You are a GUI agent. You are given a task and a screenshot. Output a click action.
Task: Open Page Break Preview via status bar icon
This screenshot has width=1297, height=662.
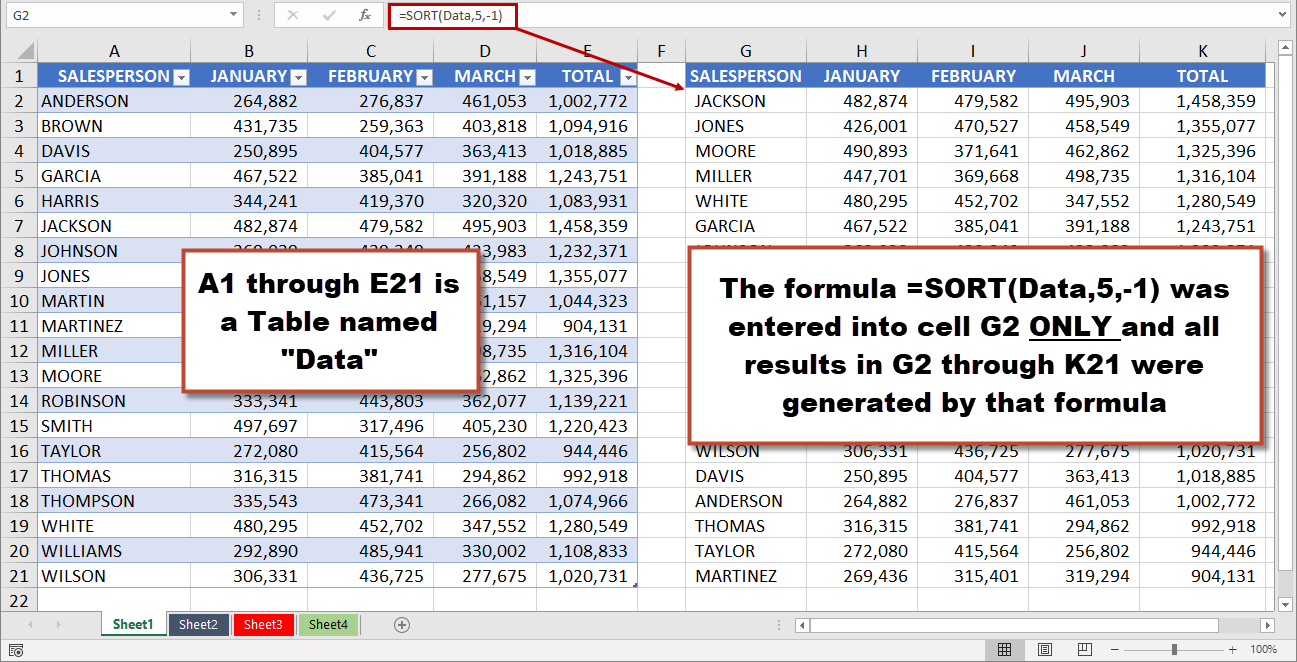click(1086, 649)
